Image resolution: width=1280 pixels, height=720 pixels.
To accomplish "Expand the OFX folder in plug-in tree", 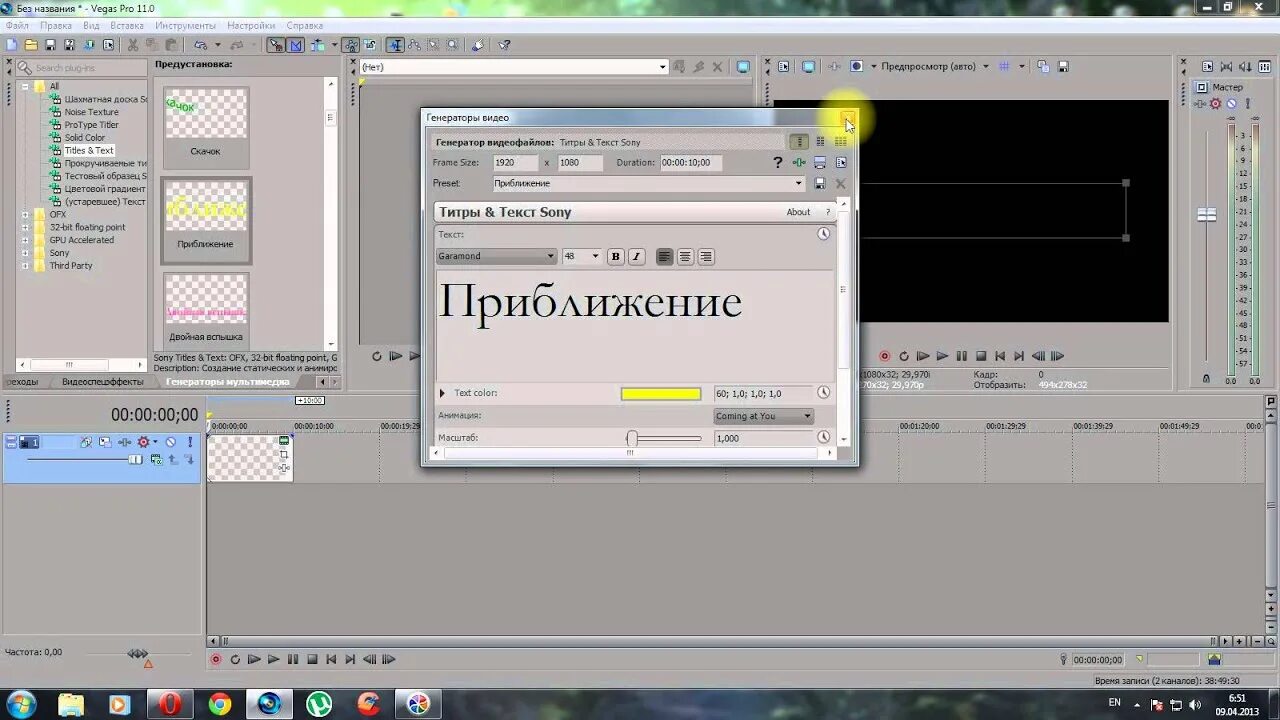I will tap(26, 214).
